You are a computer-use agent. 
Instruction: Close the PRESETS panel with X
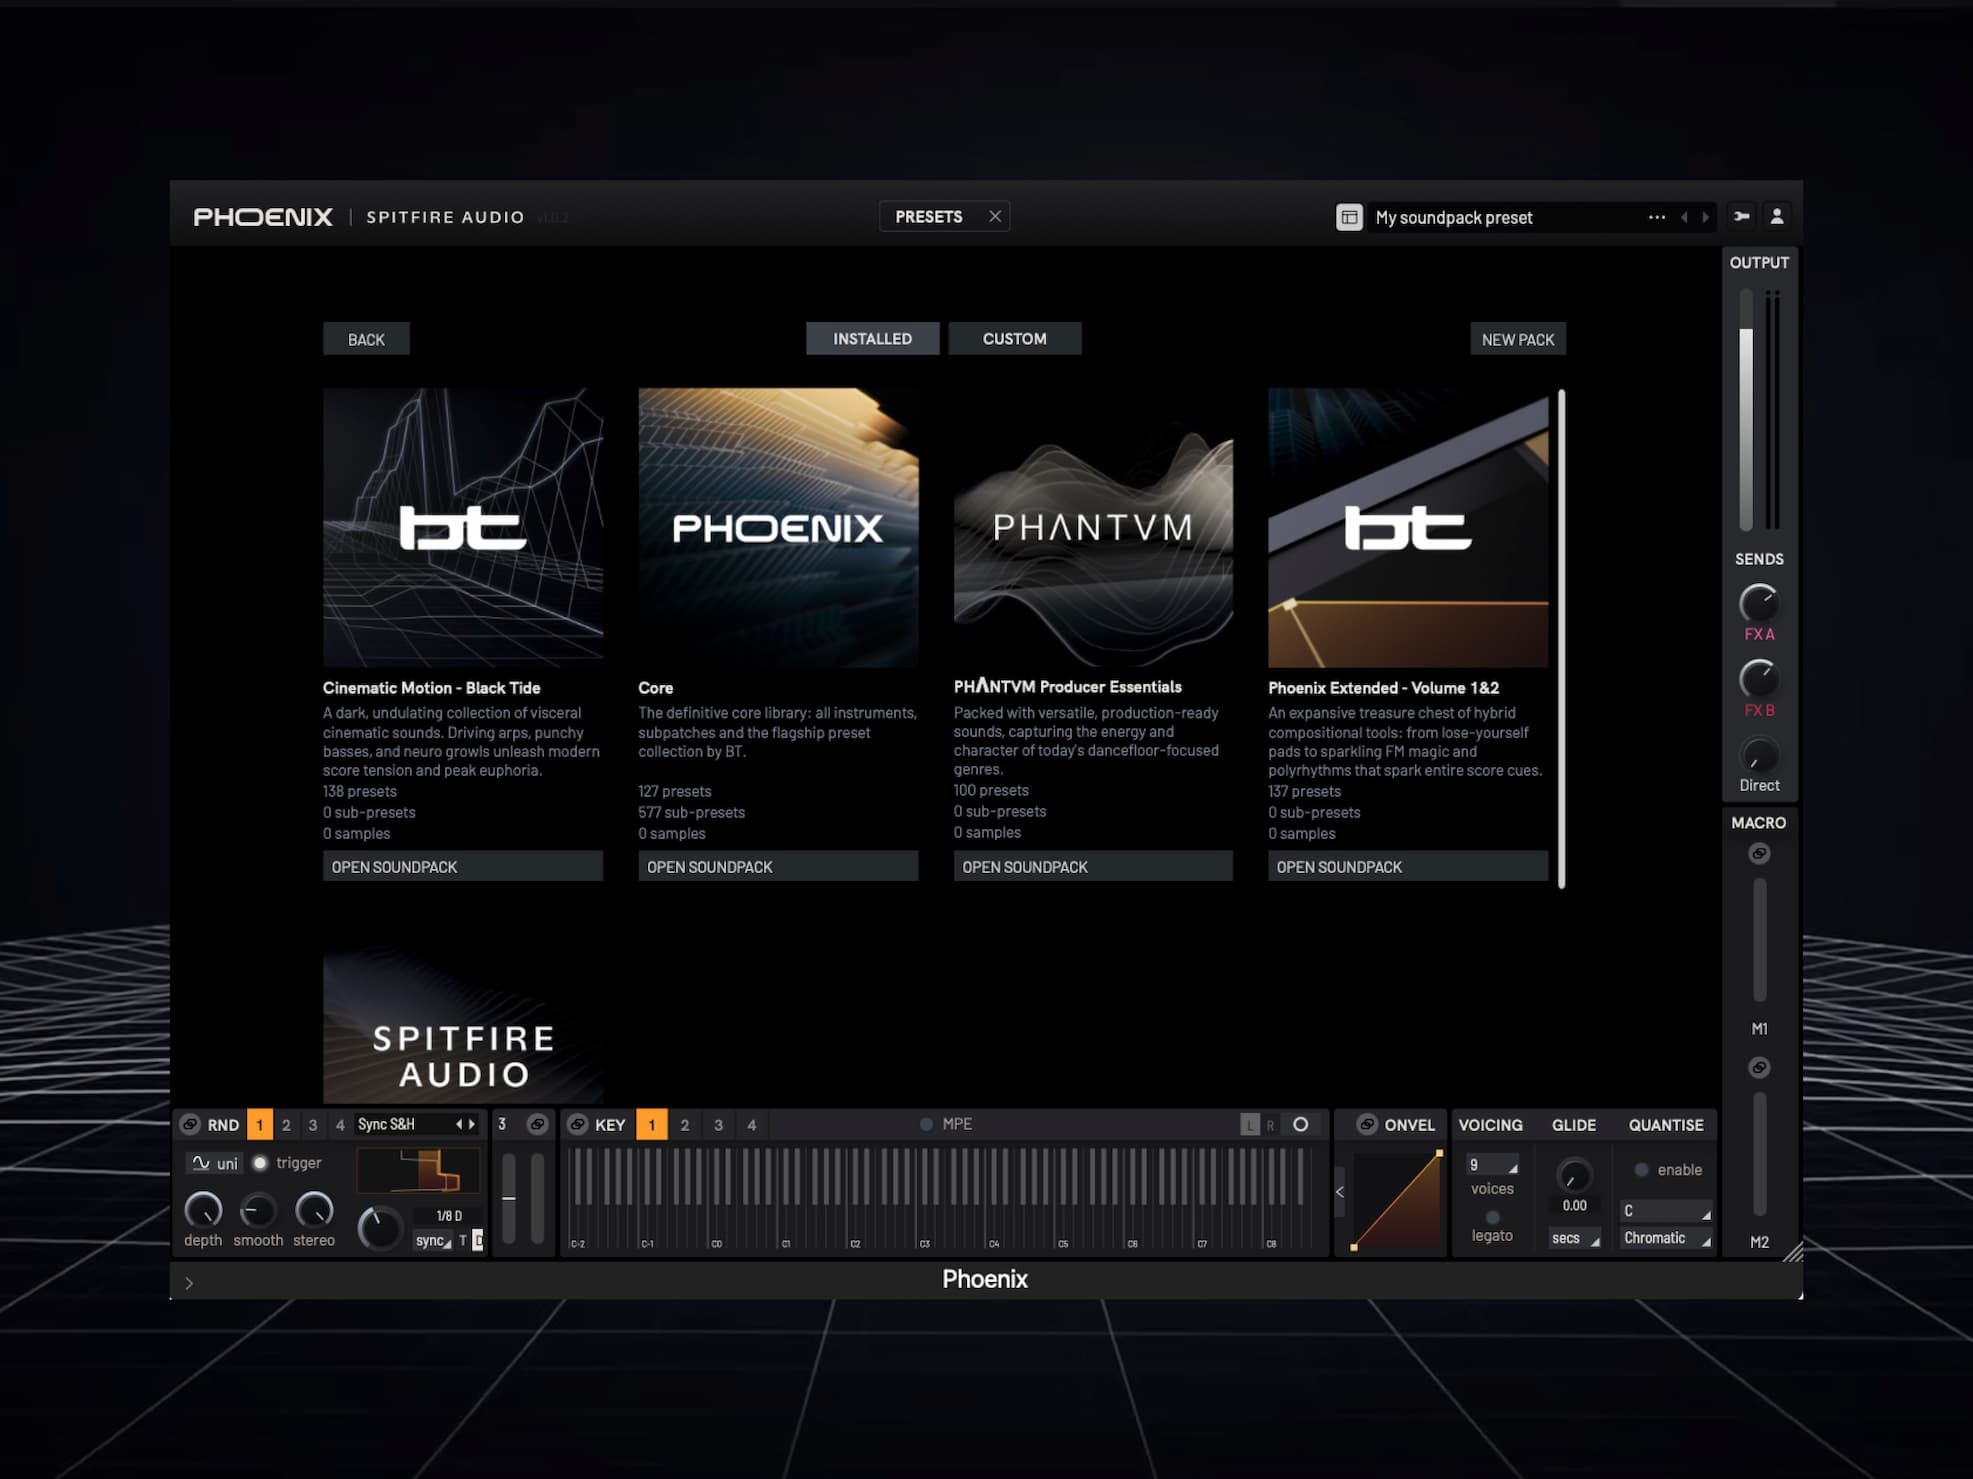pyautogui.click(x=995, y=216)
